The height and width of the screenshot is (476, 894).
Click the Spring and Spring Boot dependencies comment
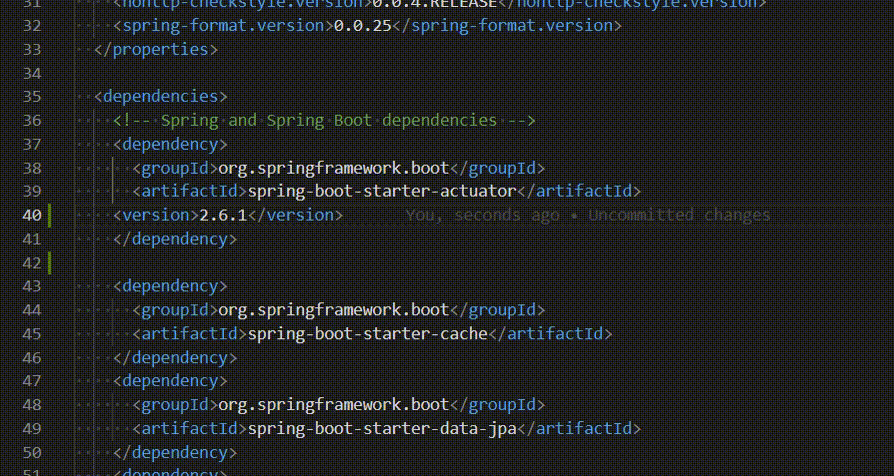[x=324, y=120]
